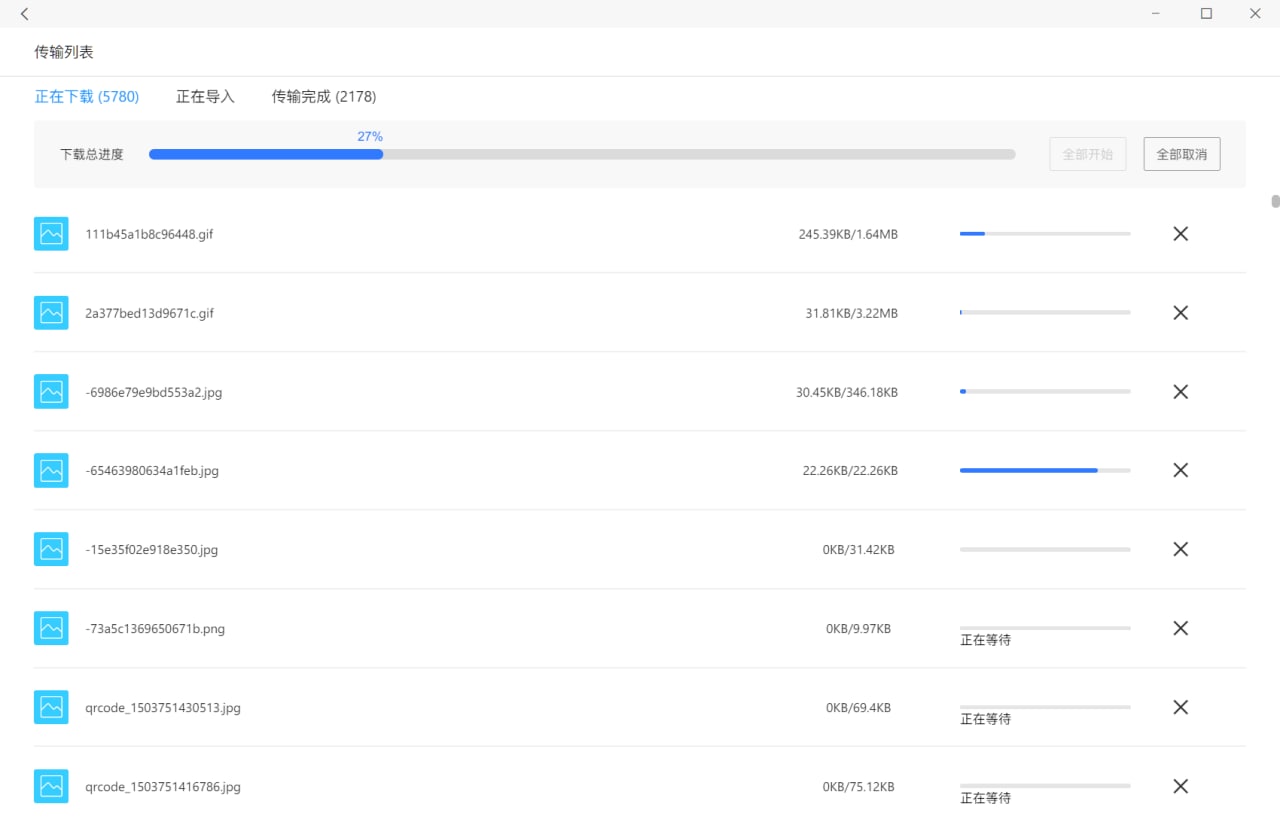Cancel the -65463980634a1feb.jpg download
The width and height of the screenshot is (1280, 819).
click(1180, 470)
